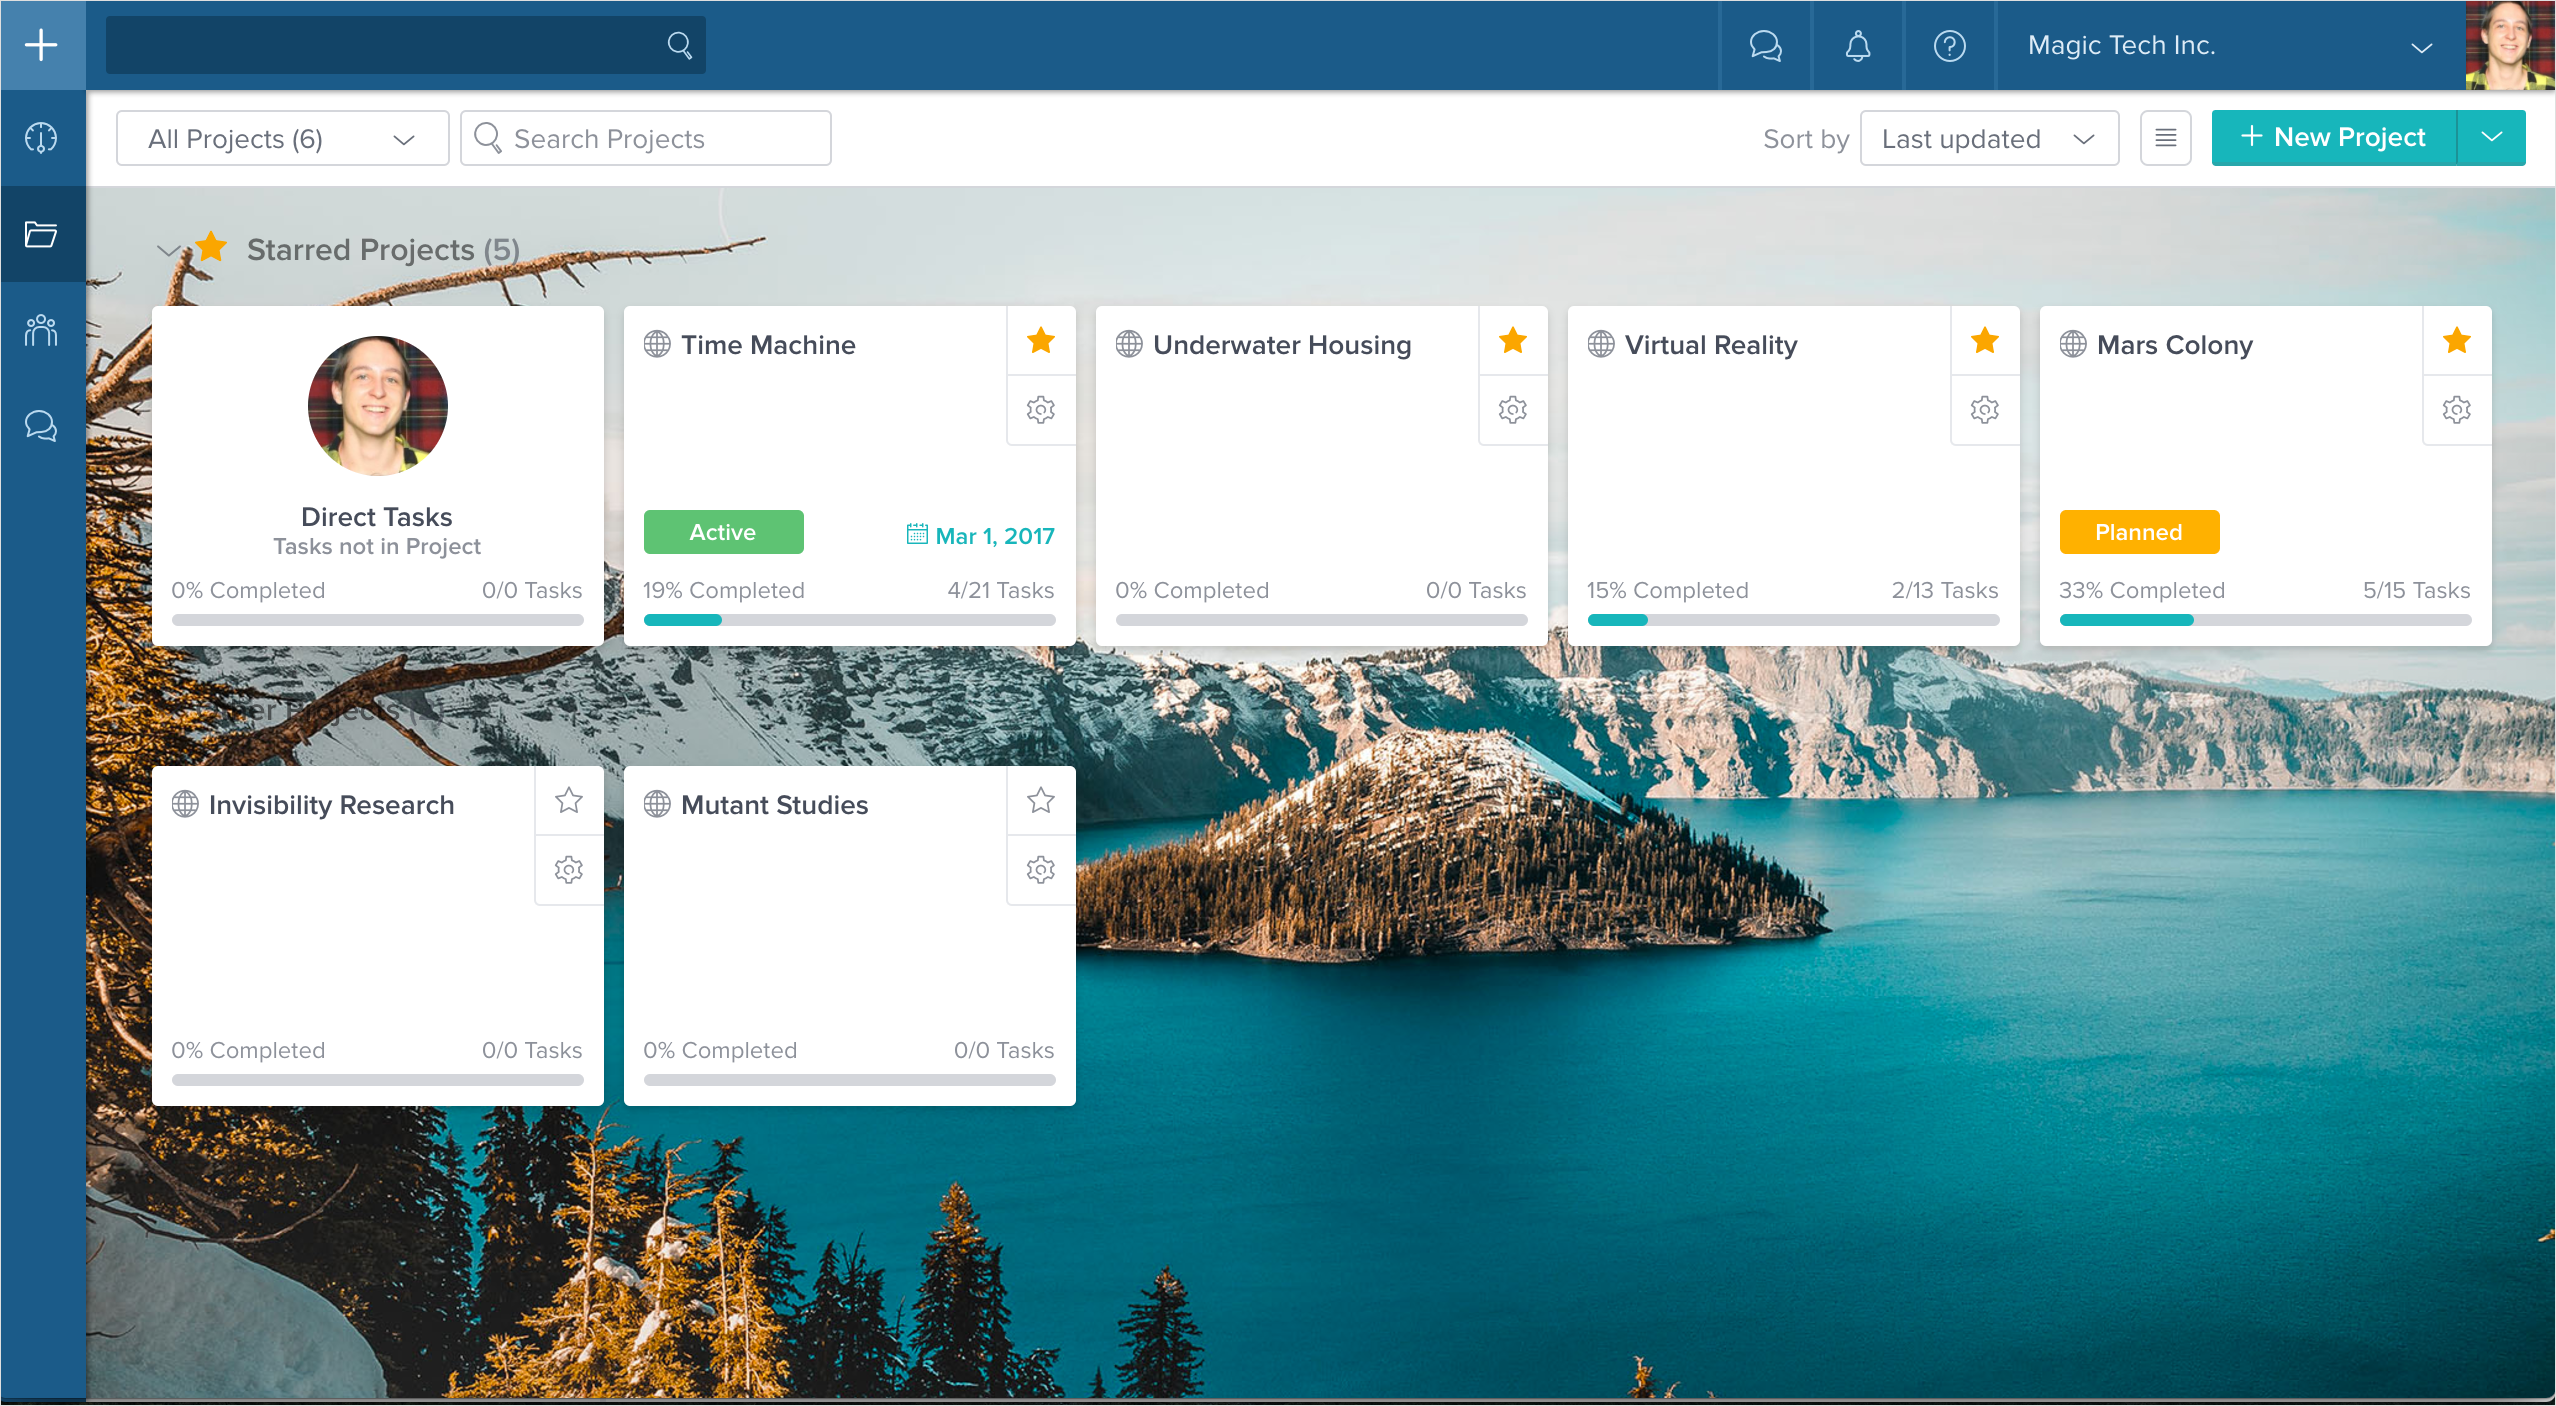Open the discussions tab in left sidebar
Viewport: 2556px width, 1406px height.
[41, 426]
